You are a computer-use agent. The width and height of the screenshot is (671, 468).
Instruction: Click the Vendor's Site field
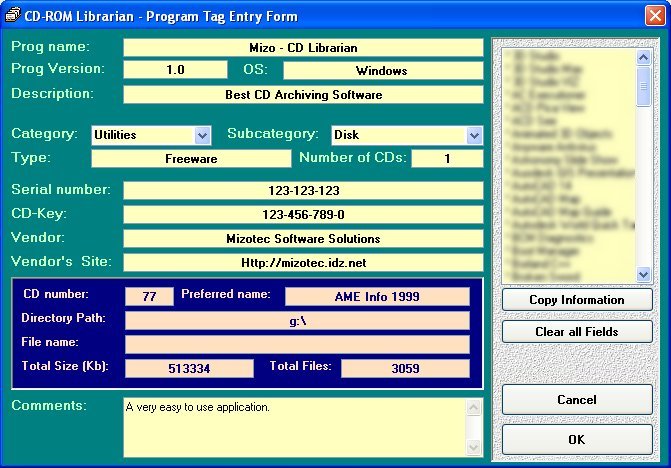303,262
